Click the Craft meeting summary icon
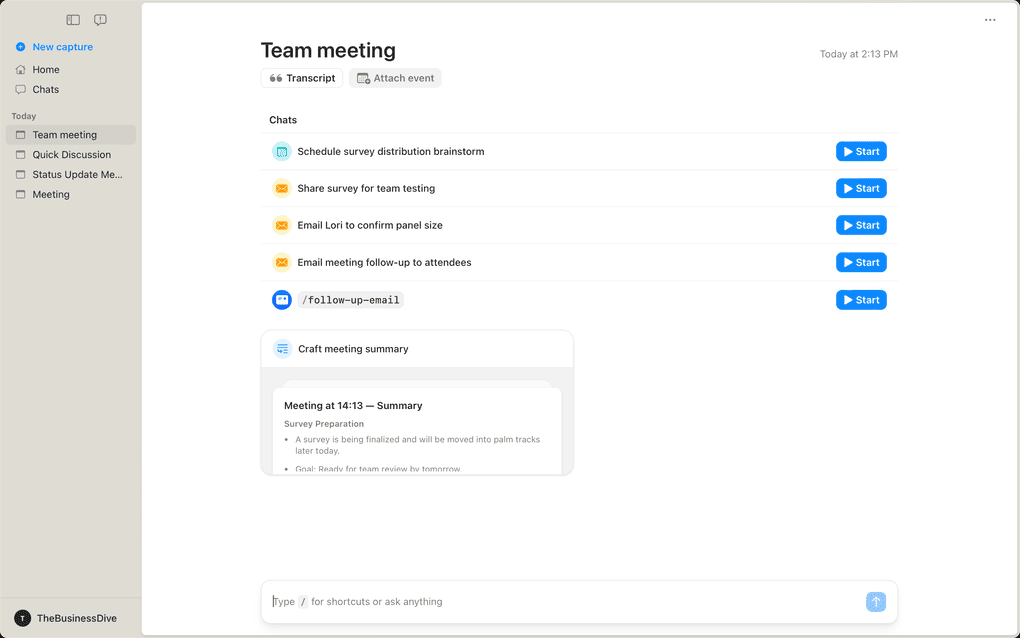 tap(282, 349)
